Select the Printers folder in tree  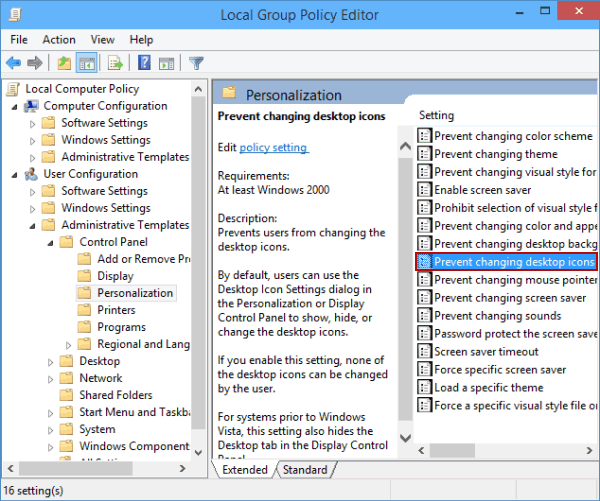tap(117, 310)
